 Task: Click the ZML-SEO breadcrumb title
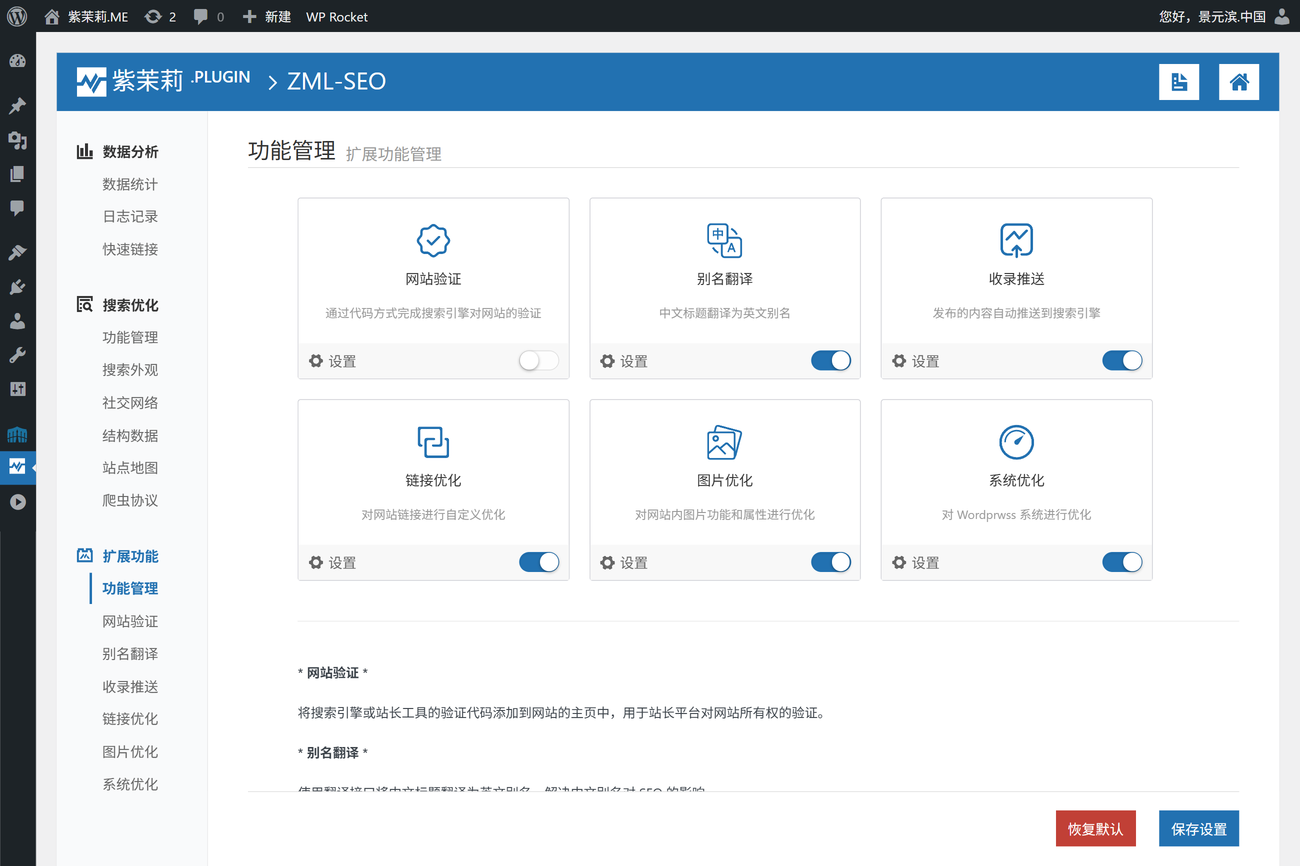coord(336,82)
